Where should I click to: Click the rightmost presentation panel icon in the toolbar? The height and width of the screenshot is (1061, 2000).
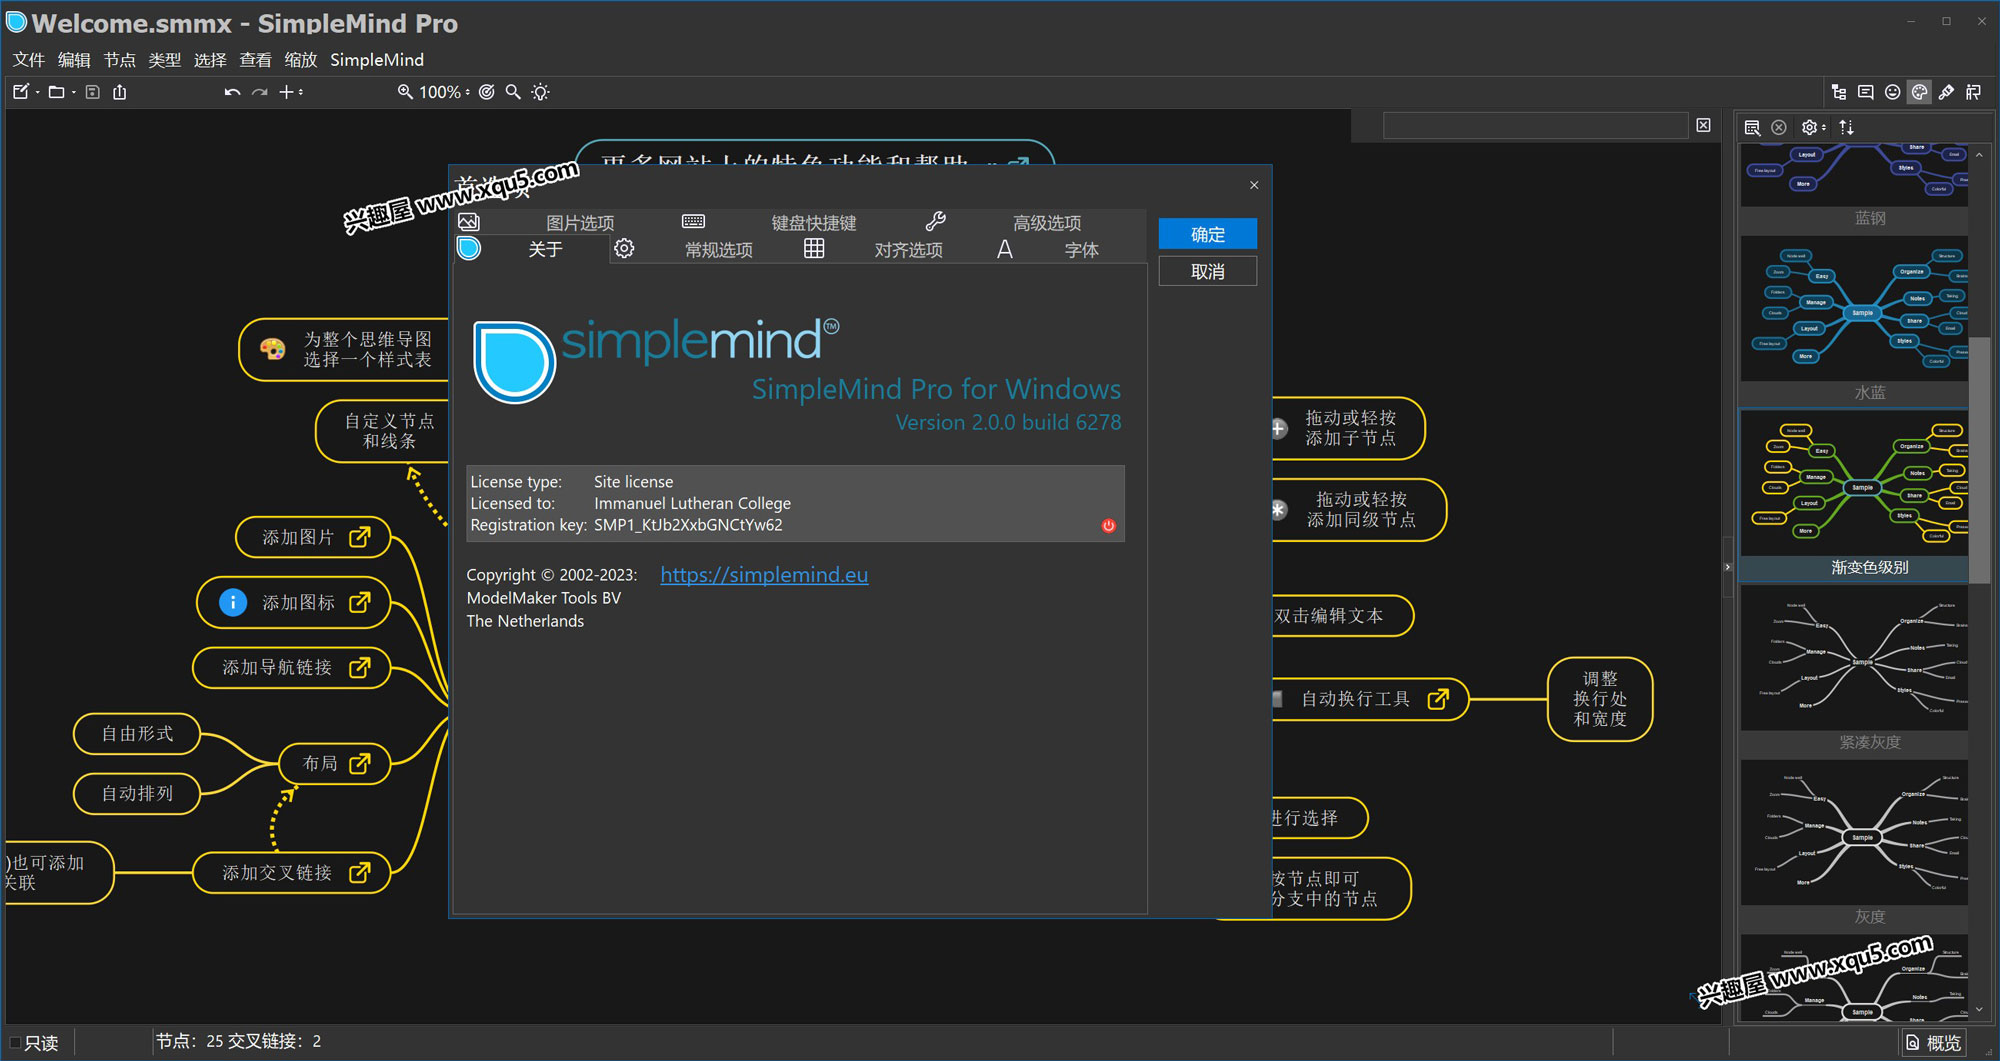[1974, 92]
